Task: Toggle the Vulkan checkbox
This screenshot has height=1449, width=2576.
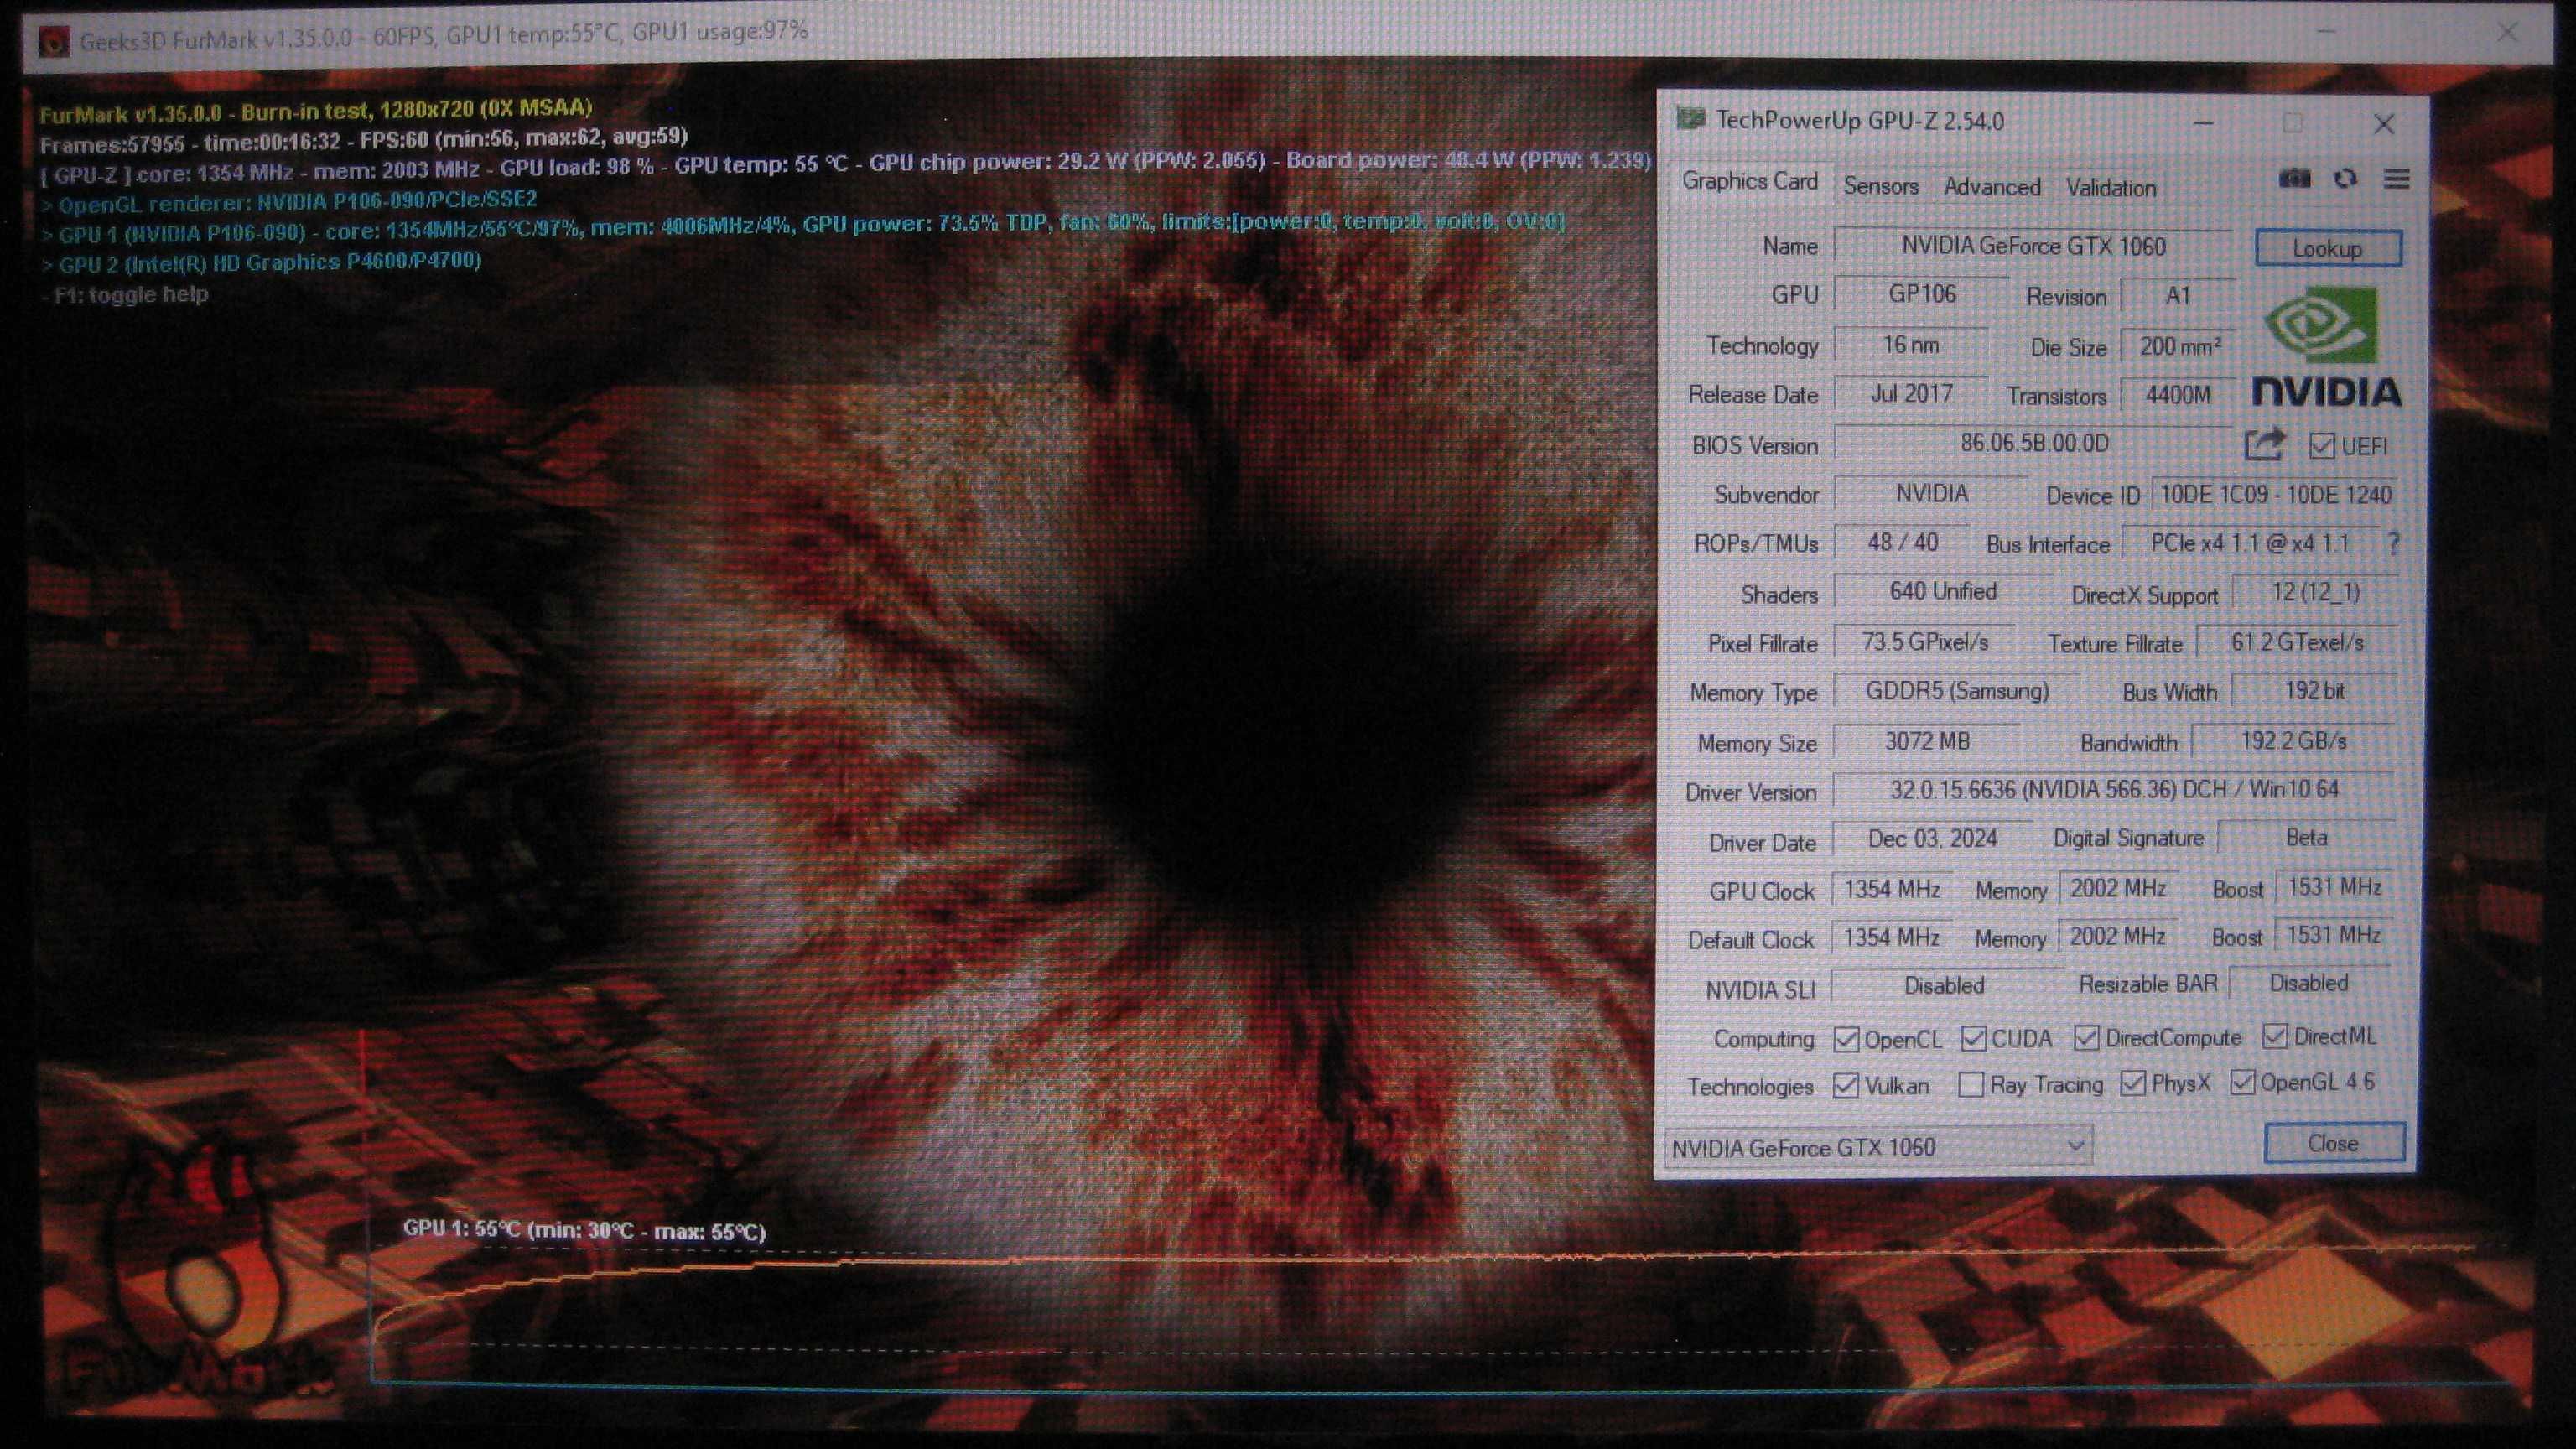Action: tap(1846, 1086)
